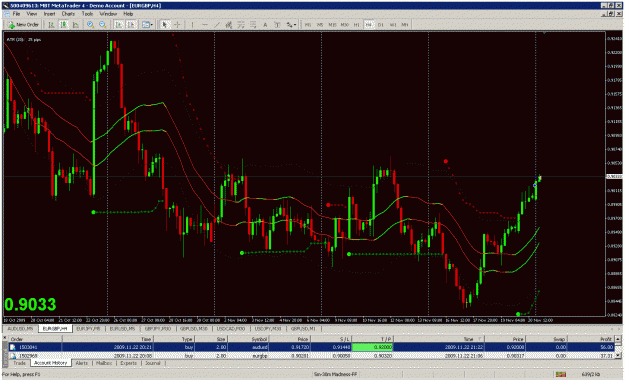This screenshot has height=380, width=625.
Task: Open the chart templates dropdown
Action: point(147,25)
